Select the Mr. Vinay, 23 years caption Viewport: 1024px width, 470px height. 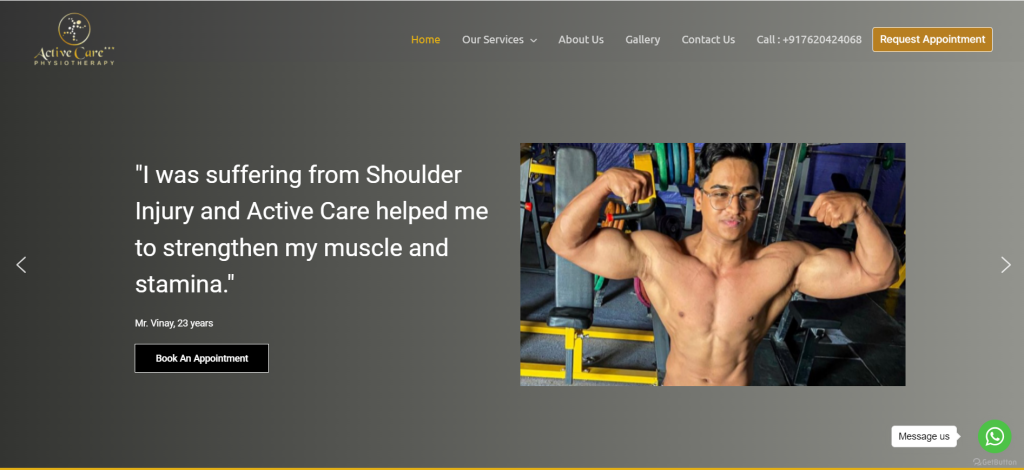coord(174,323)
